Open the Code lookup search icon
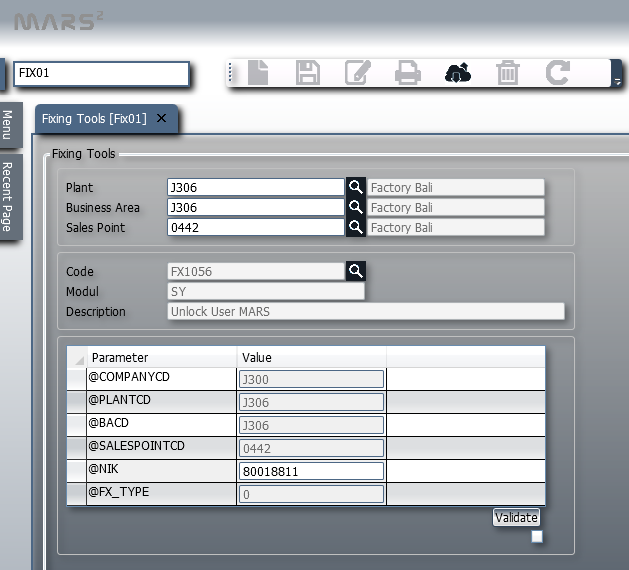The height and width of the screenshot is (570, 629). point(355,271)
